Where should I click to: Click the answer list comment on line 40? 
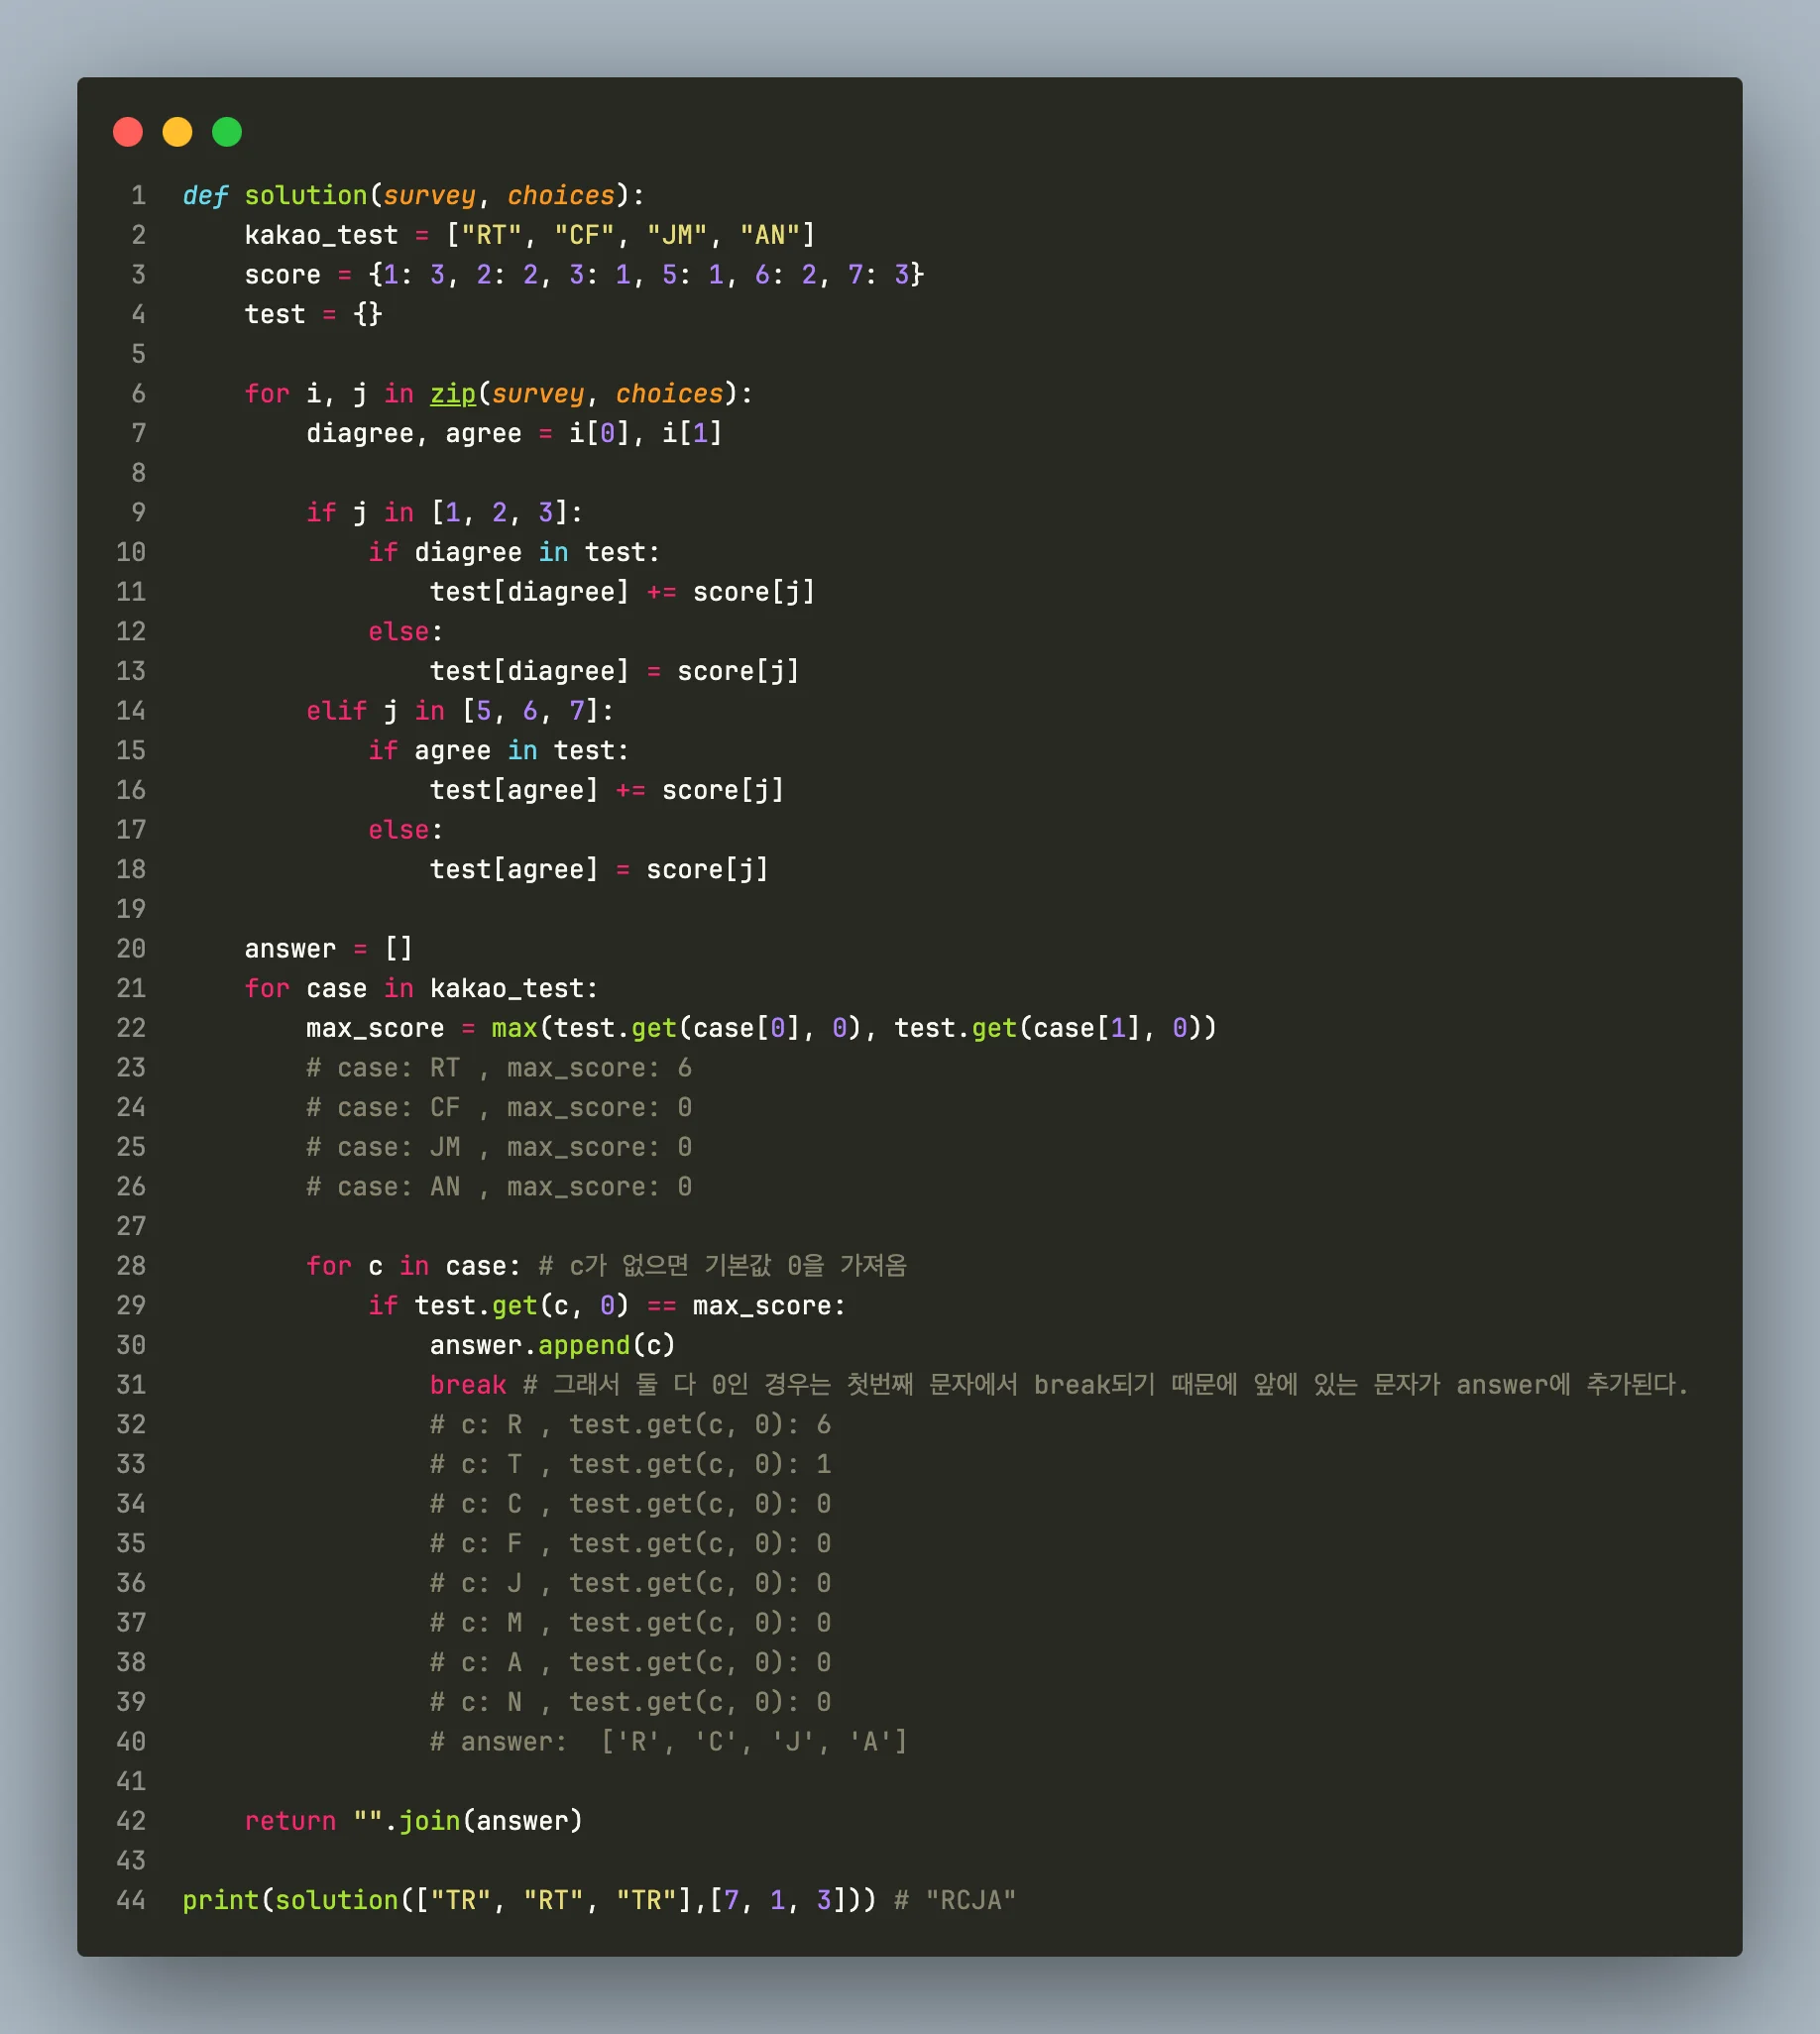[668, 1742]
